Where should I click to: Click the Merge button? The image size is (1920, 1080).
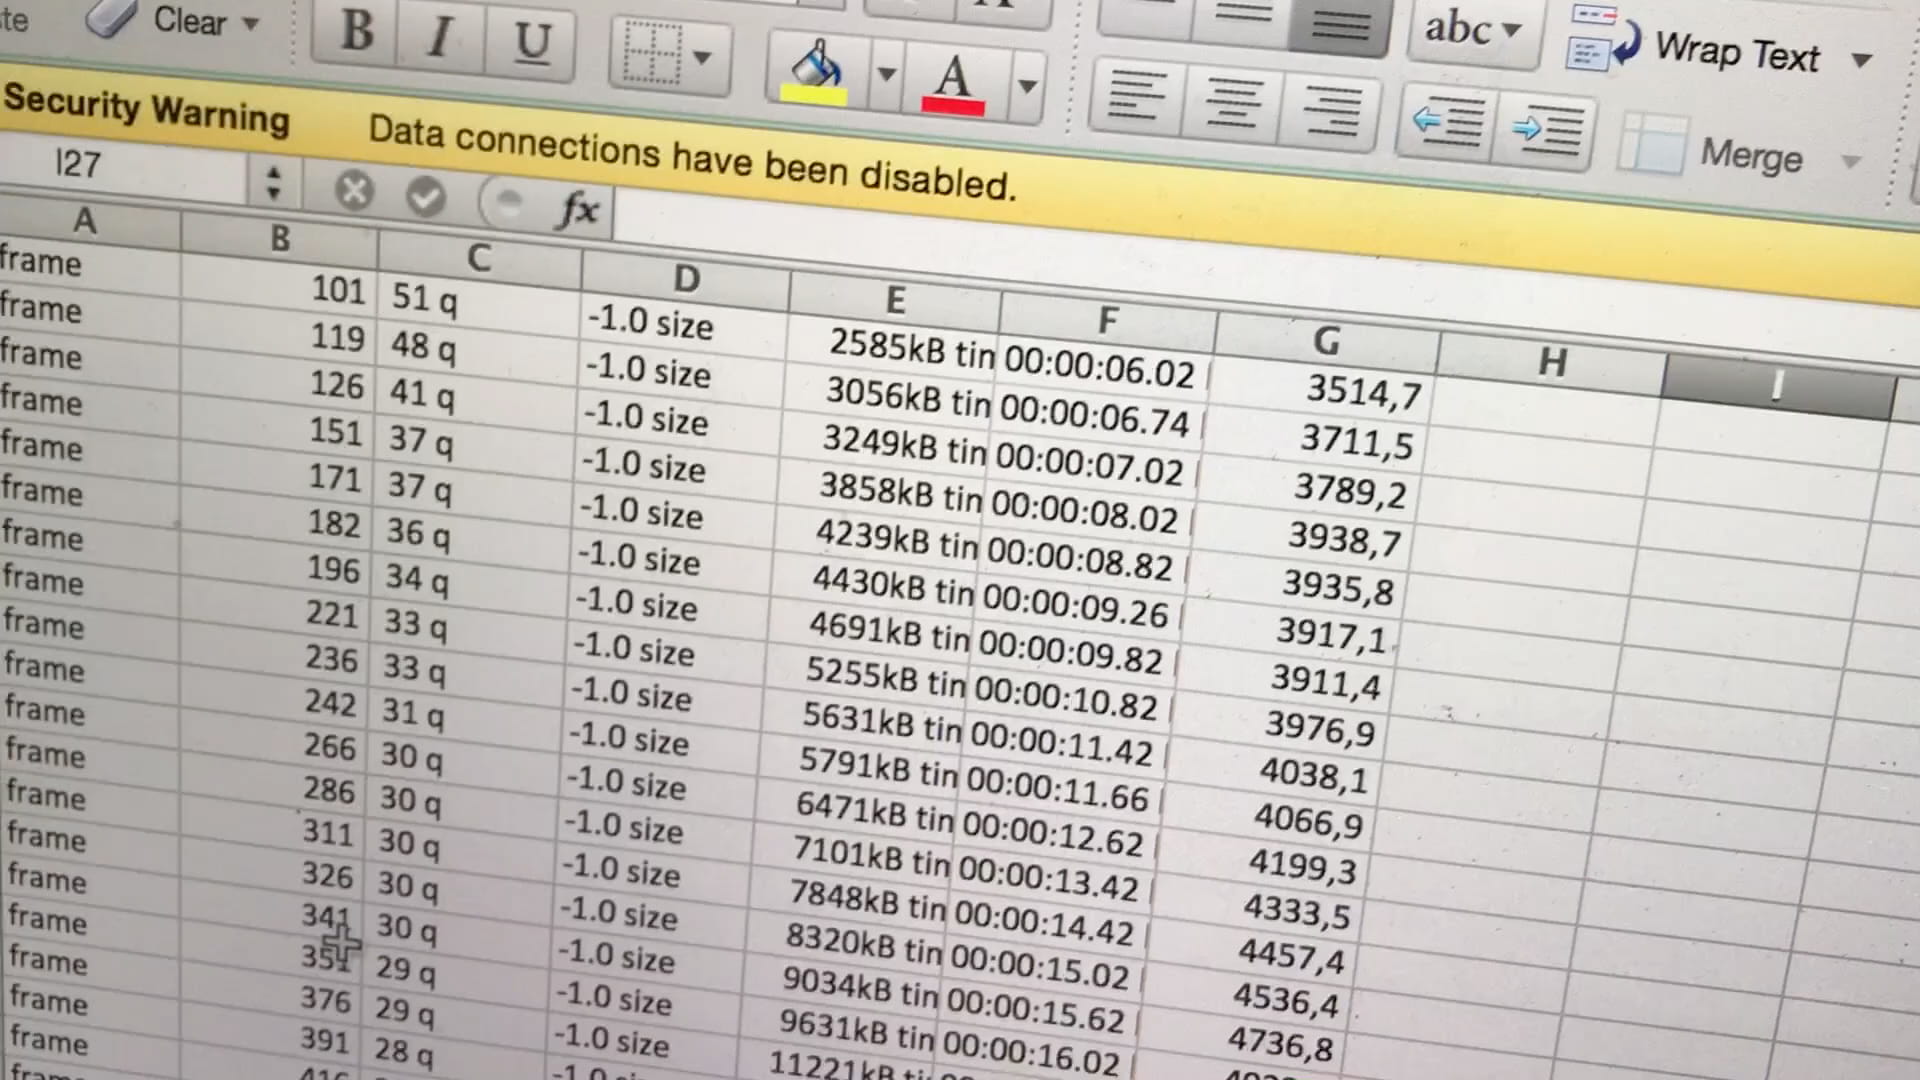[x=1750, y=155]
